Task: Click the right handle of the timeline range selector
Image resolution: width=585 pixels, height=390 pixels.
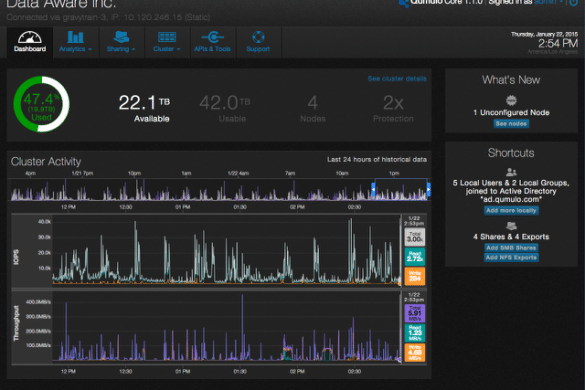Action: [x=429, y=190]
